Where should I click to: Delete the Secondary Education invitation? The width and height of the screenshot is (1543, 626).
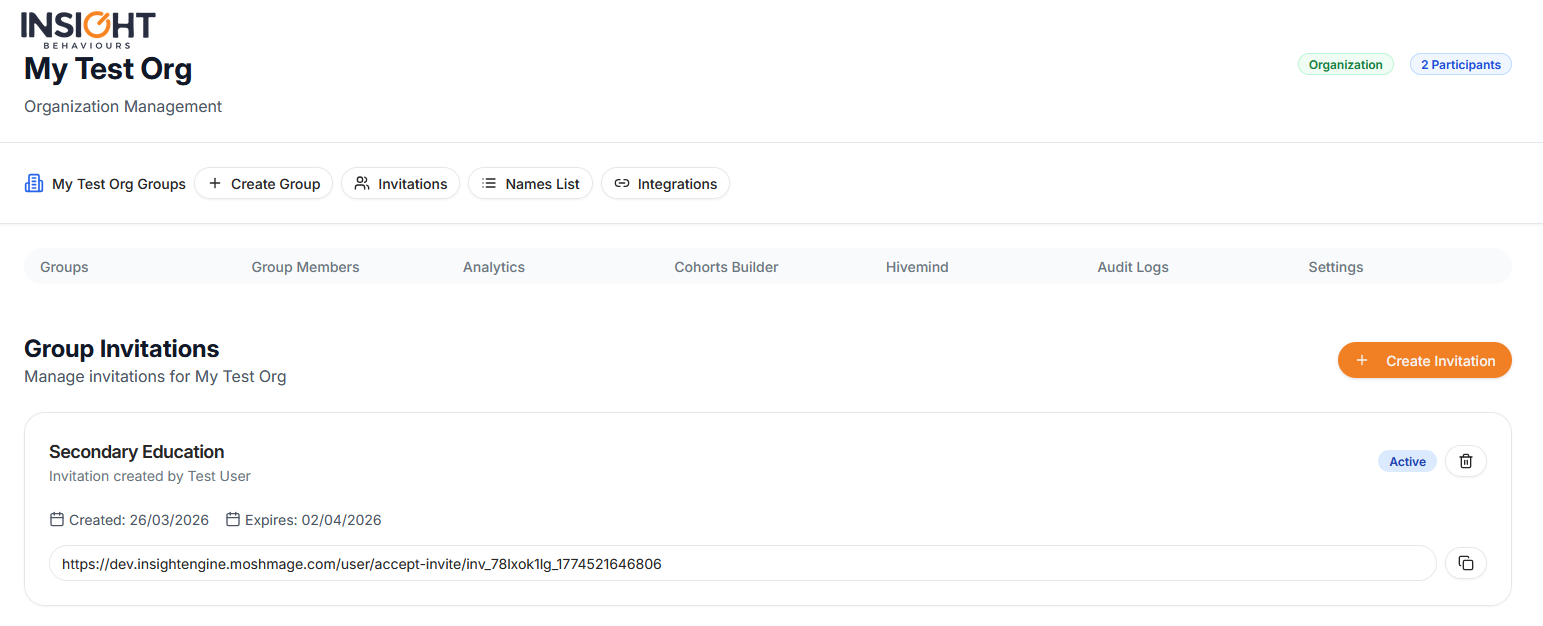(1465, 461)
